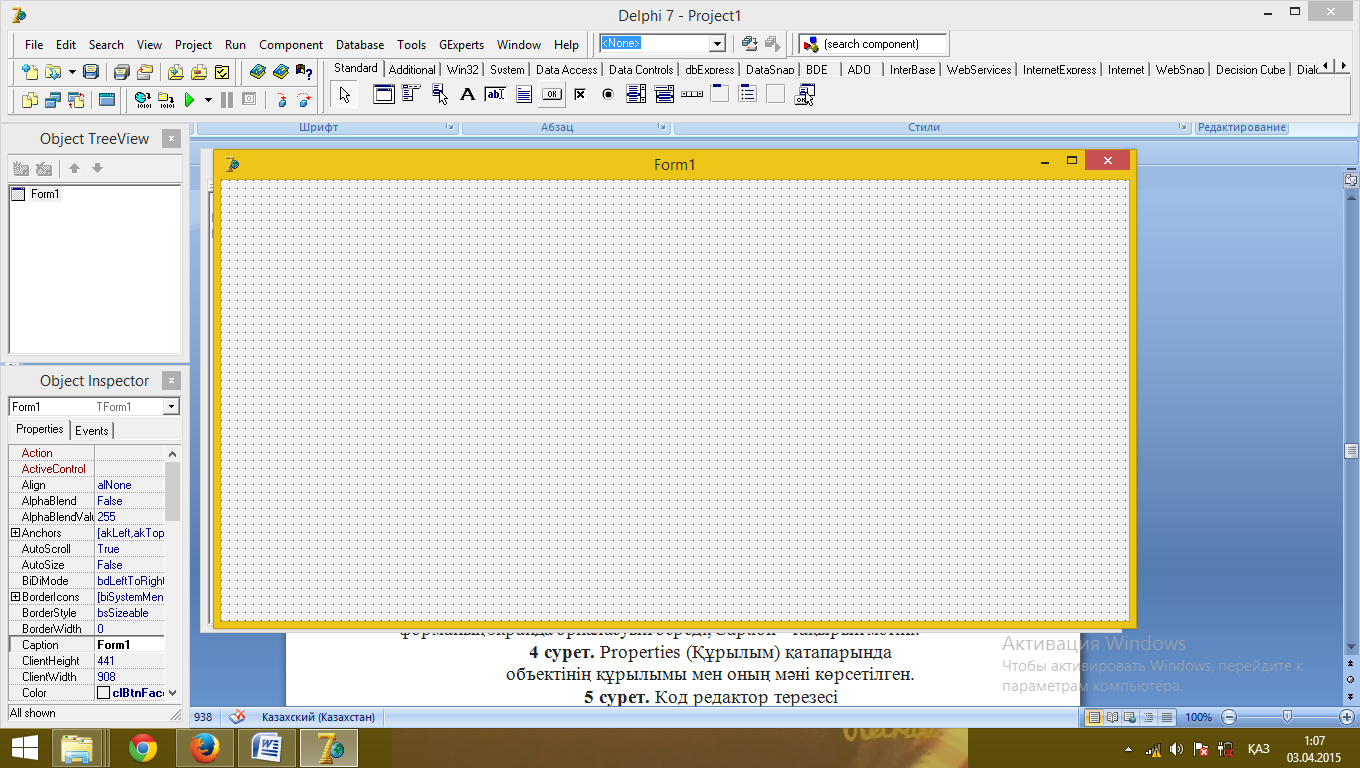This screenshot has height=768, width=1360.
Task: Expand the BorderIcons property
Action: coord(15,597)
